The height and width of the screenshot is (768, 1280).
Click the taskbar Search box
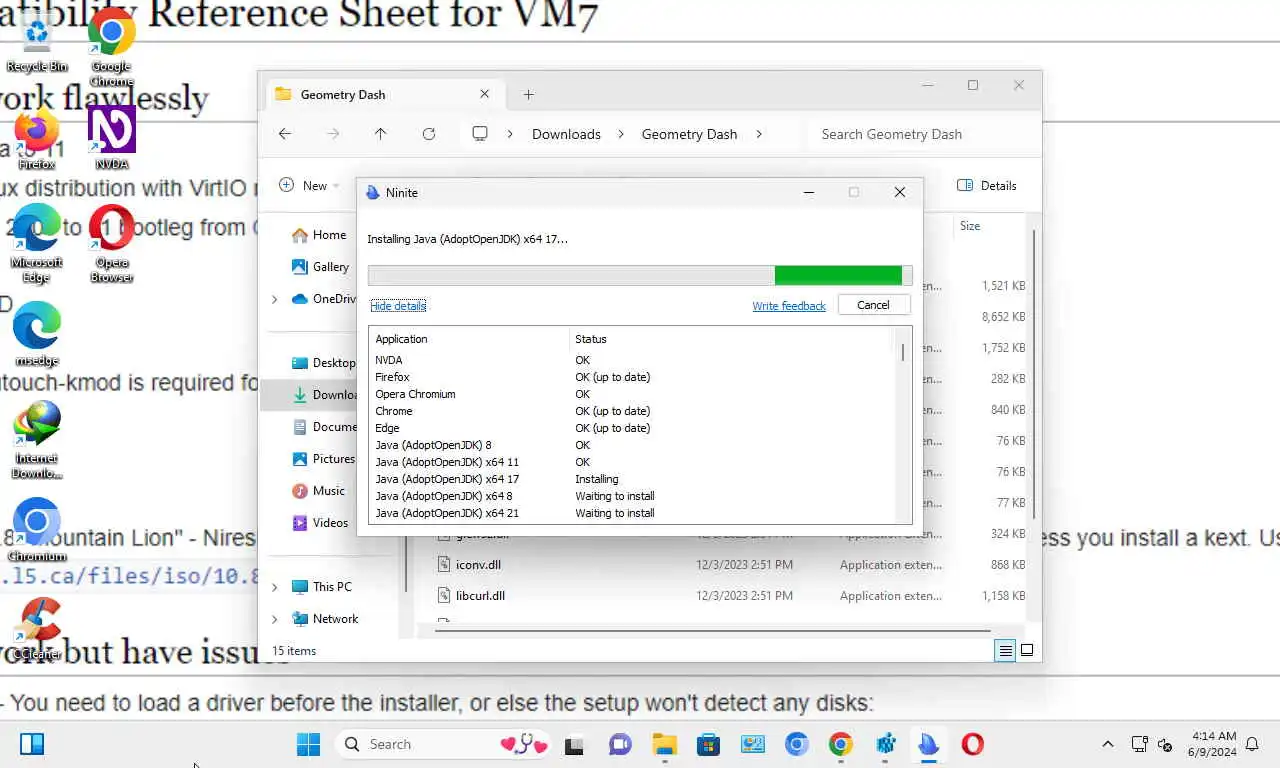click(444, 744)
